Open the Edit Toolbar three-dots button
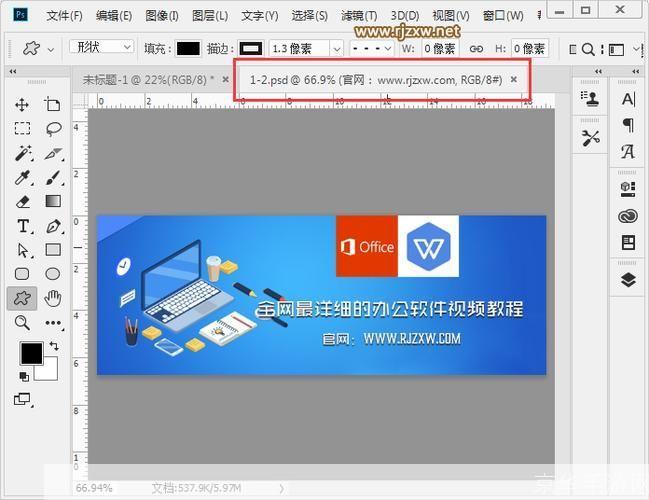This screenshot has width=649, height=500. pos(53,323)
